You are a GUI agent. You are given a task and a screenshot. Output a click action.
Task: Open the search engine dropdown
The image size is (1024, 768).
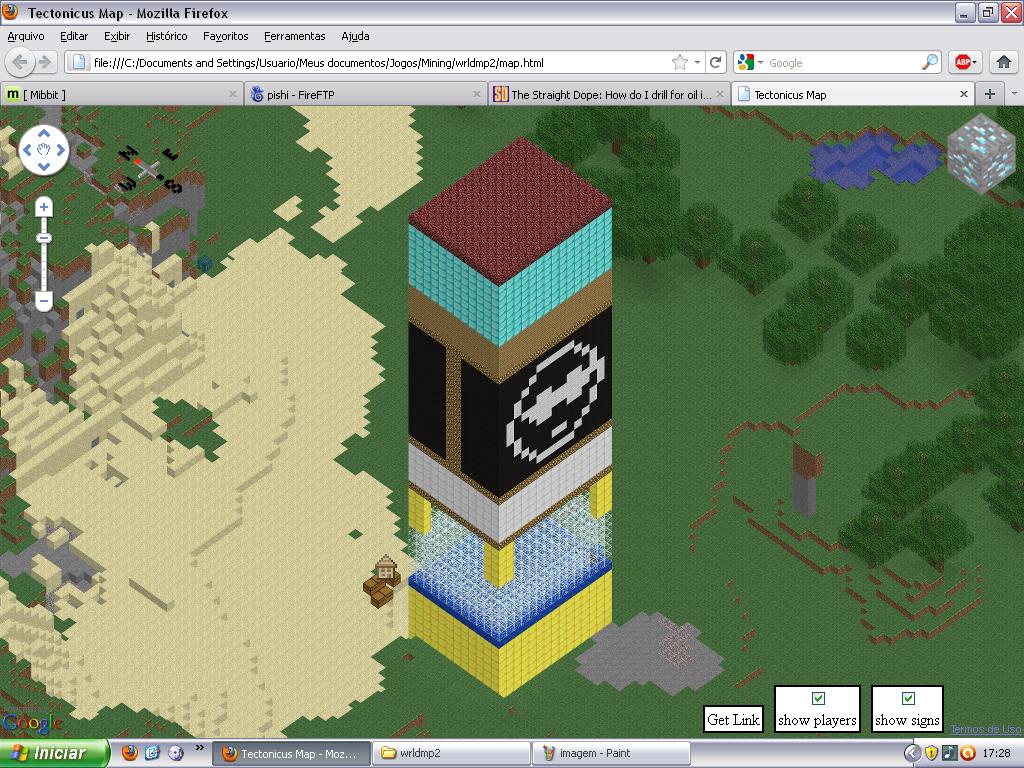coord(750,62)
